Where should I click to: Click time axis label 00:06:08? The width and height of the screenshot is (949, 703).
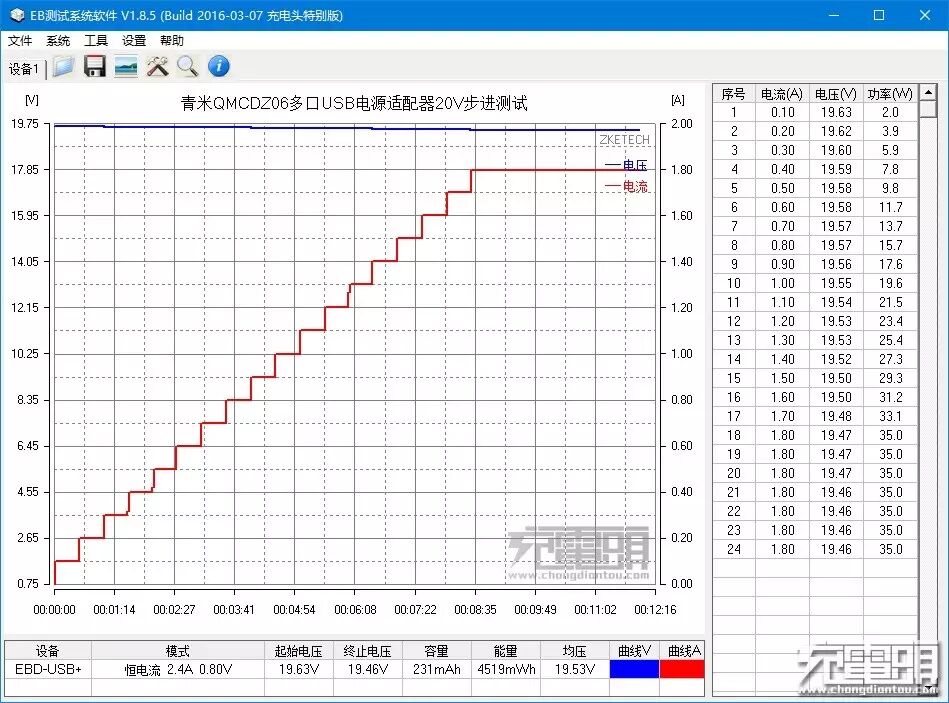(355, 610)
